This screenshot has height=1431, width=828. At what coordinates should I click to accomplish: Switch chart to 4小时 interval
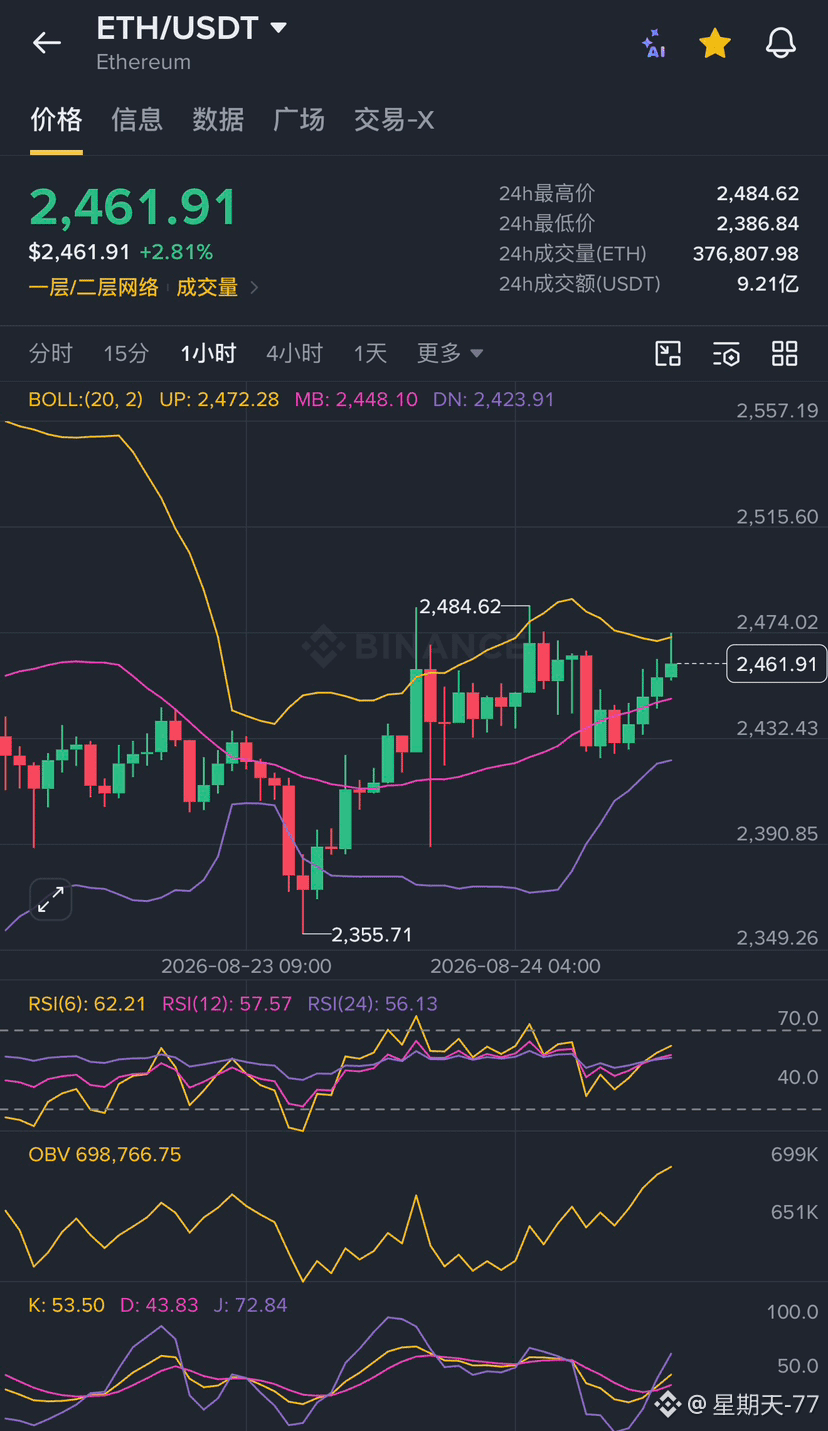tap(295, 353)
